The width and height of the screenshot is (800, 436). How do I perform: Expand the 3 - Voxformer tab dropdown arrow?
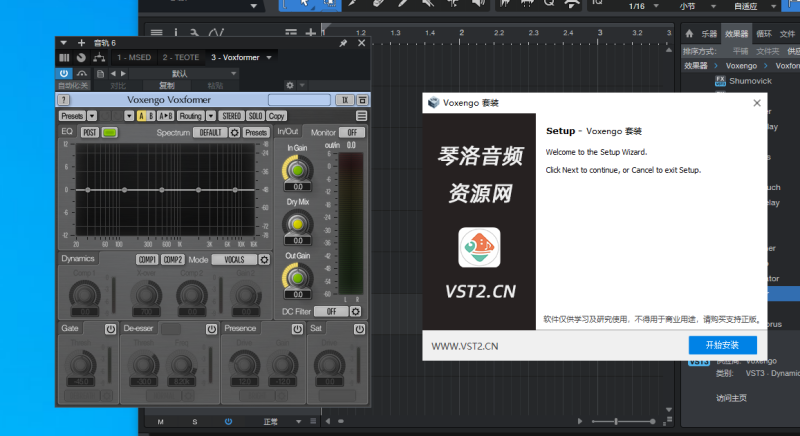click(269, 58)
